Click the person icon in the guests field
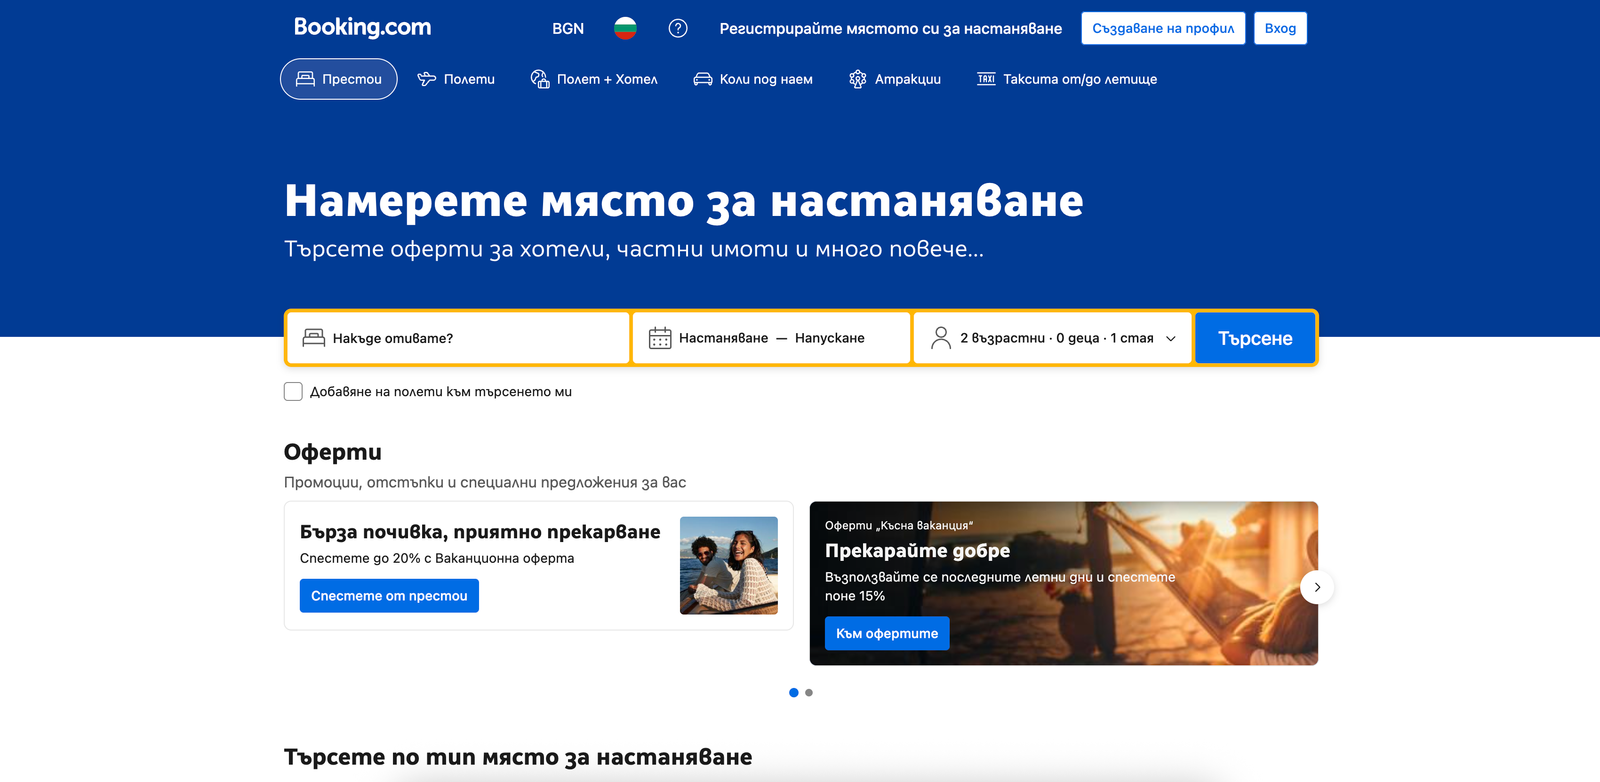This screenshot has height=782, width=1600. tap(940, 338)
